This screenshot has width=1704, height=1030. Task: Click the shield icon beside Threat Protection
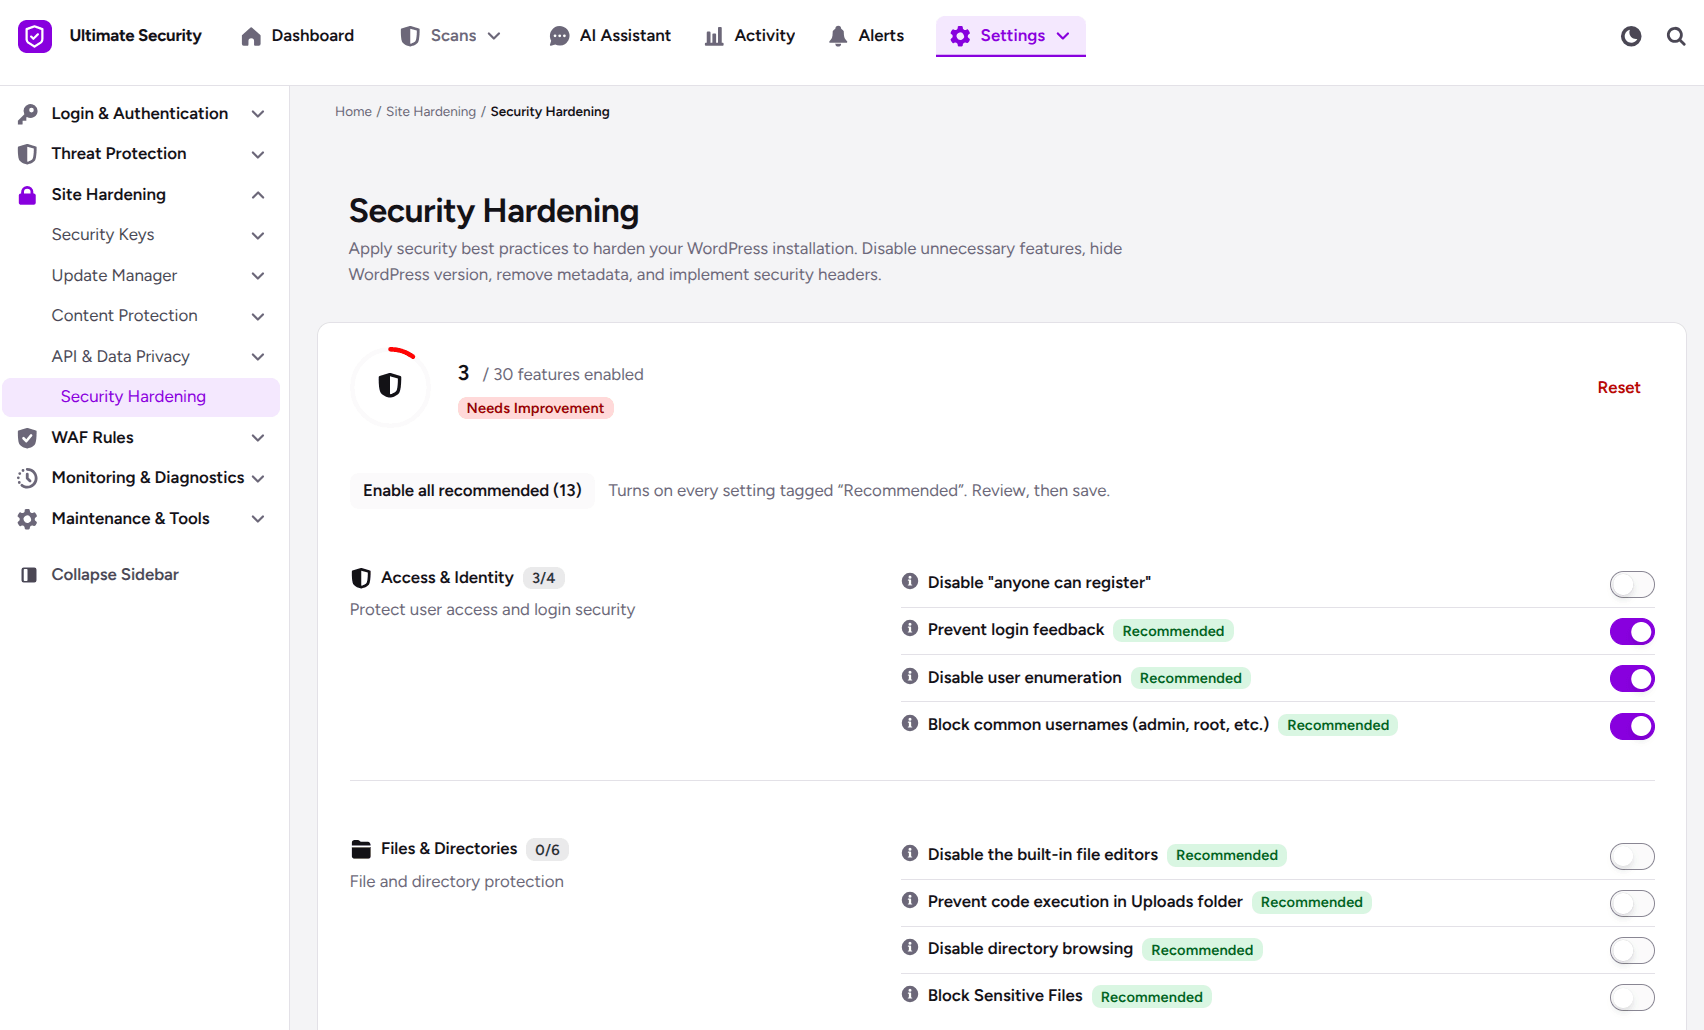coord(28,154)
